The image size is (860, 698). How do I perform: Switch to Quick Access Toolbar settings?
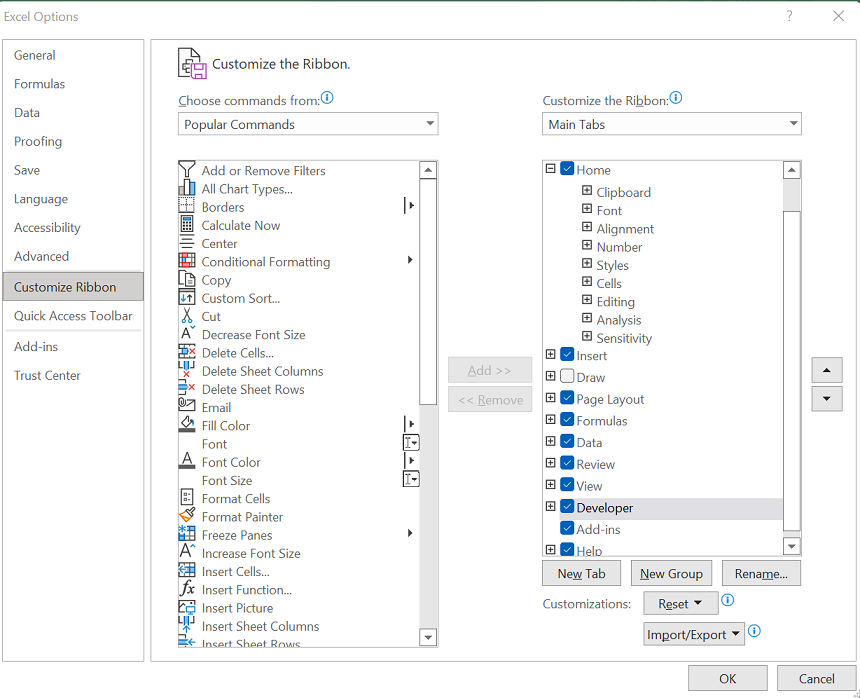tap(73, 316)
